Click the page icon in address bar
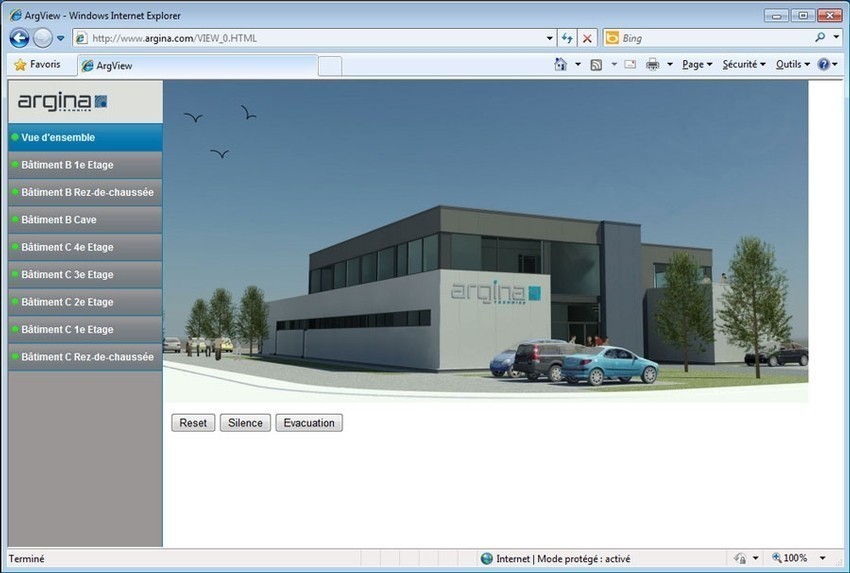The image size is (850, 573). (x=81, y=38)
